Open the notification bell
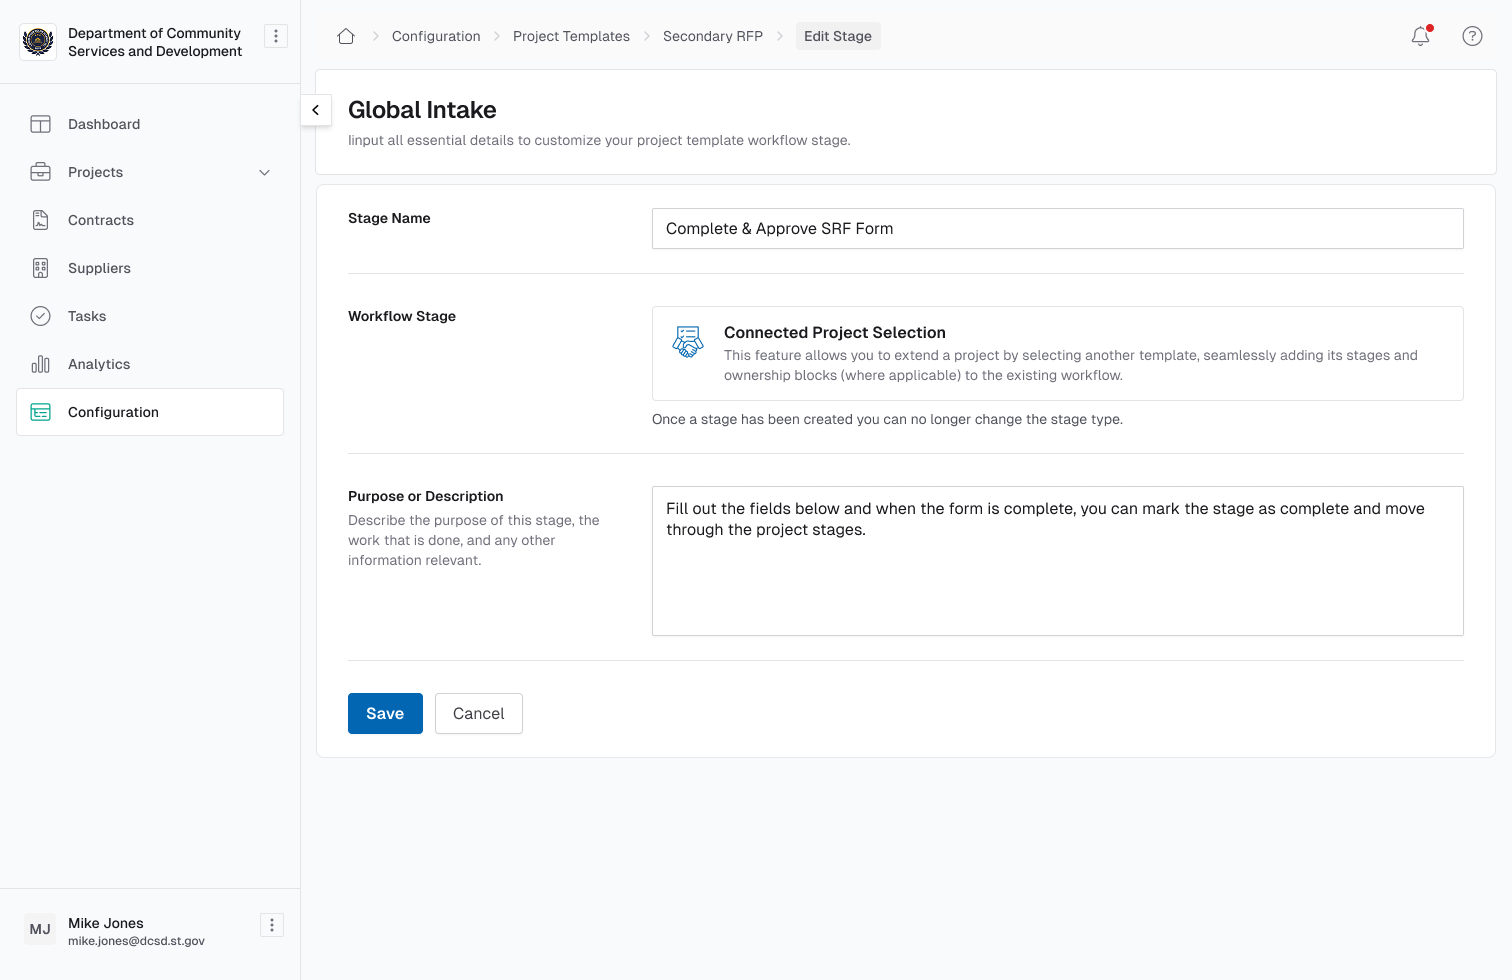This screenshot has height=980, width=1512. [x=1420, y=36]
